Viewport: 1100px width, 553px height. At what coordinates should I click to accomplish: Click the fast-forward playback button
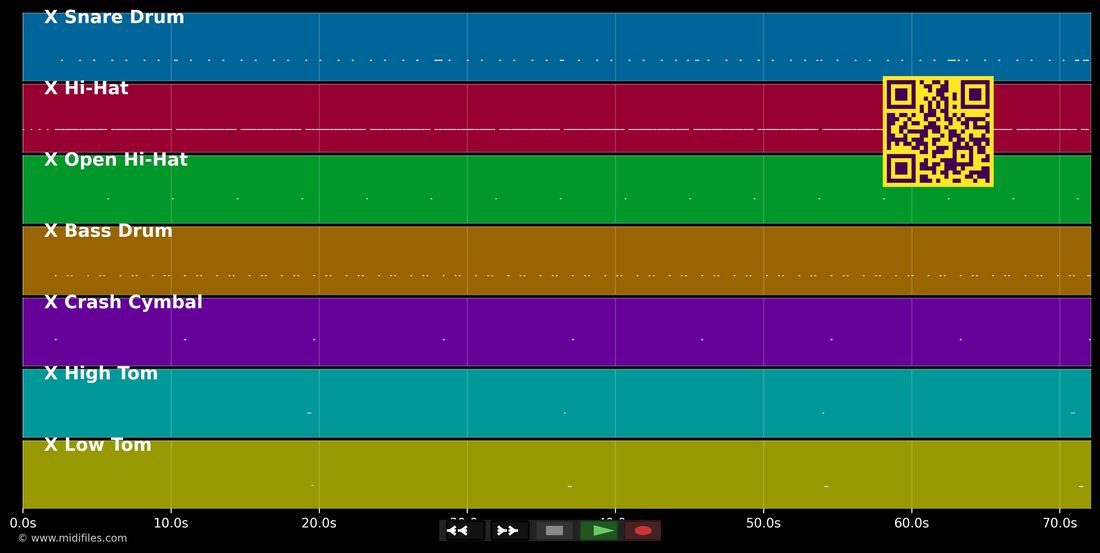click(x=509, y=531)
